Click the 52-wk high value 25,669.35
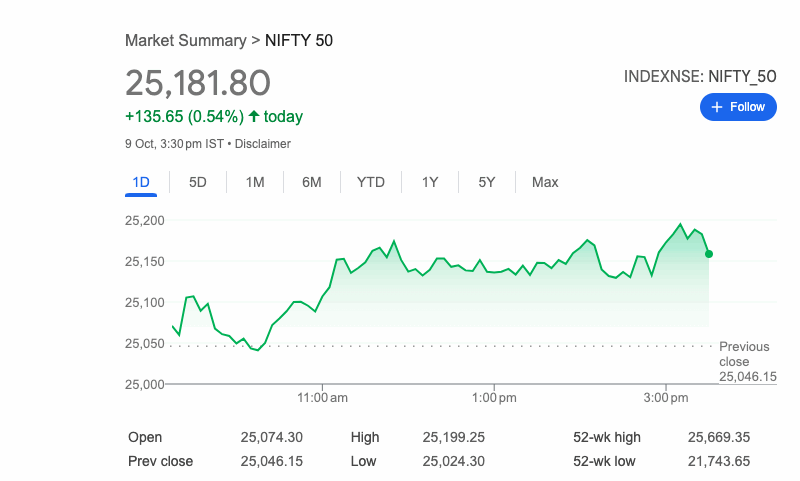This screenshot has width=800, height=481. tap(719, 437)
